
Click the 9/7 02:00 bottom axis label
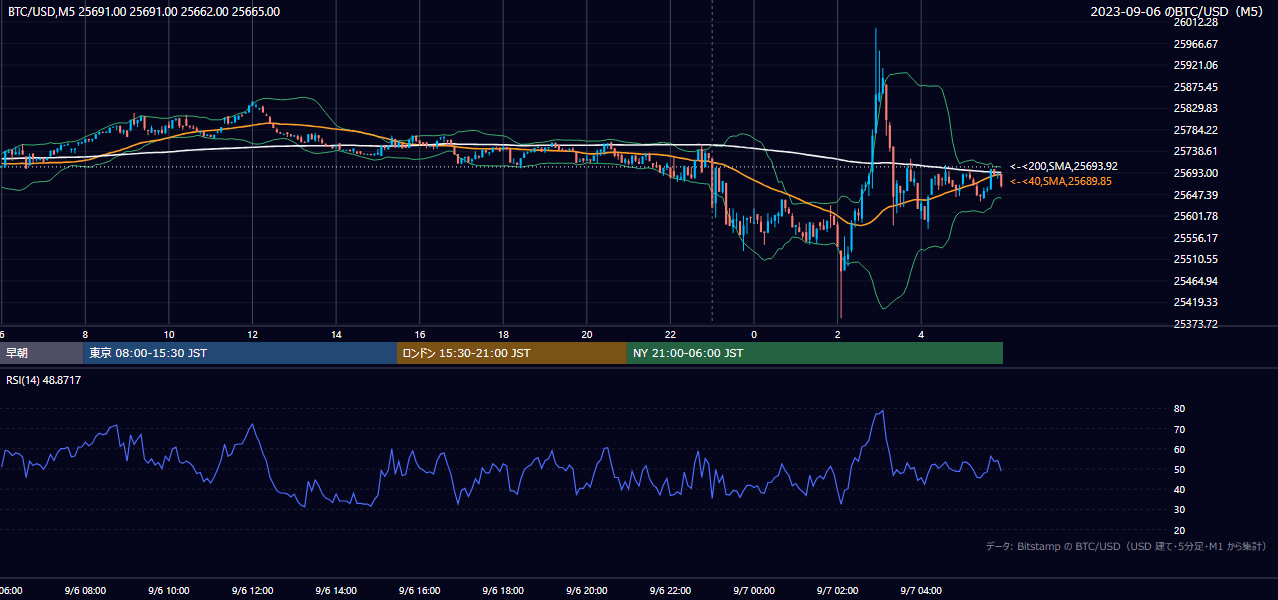tap(838, 591)
